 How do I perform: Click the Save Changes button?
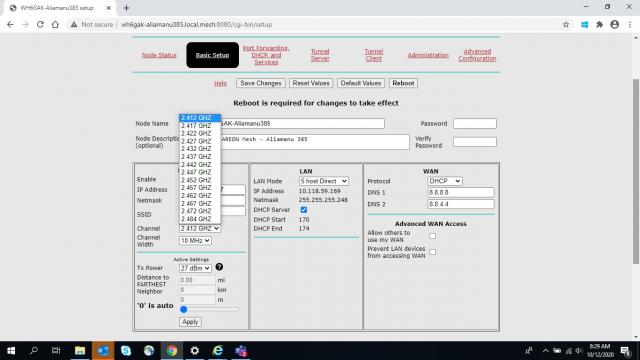[260, 83]
